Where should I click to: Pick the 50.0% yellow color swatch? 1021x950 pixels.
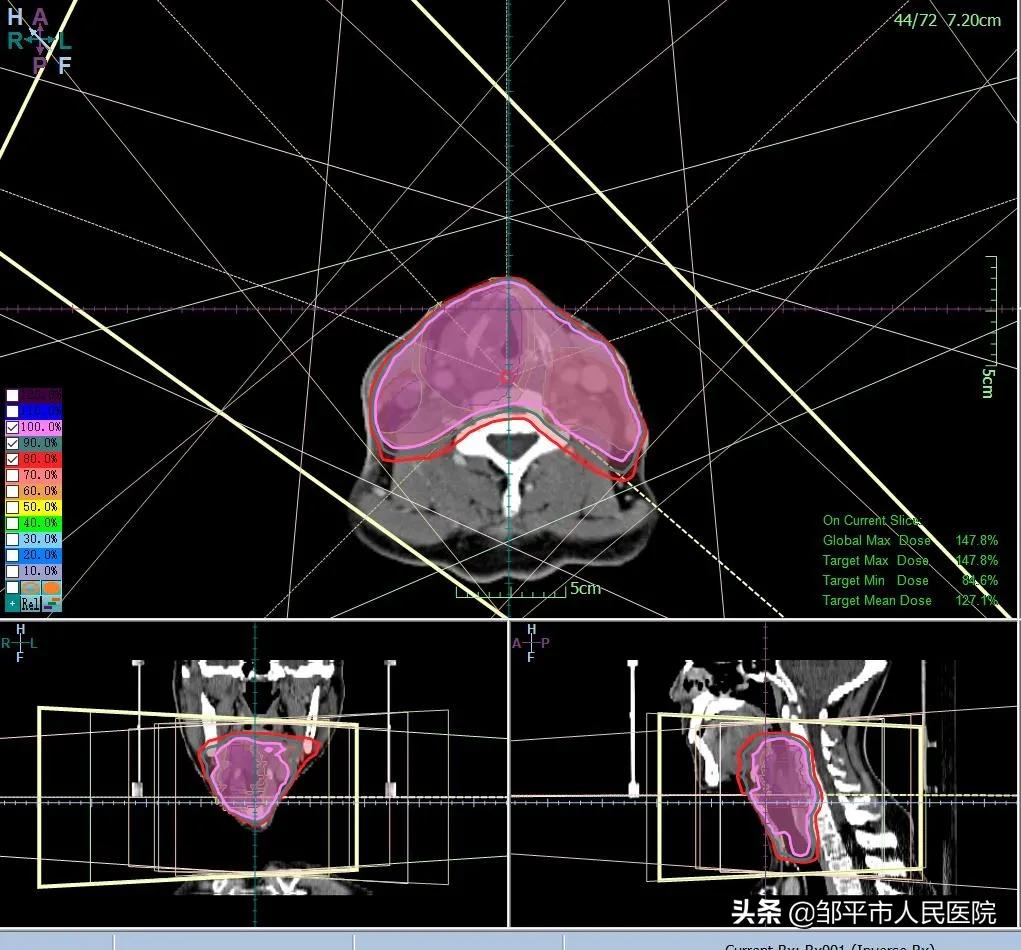tap(41, 507)
